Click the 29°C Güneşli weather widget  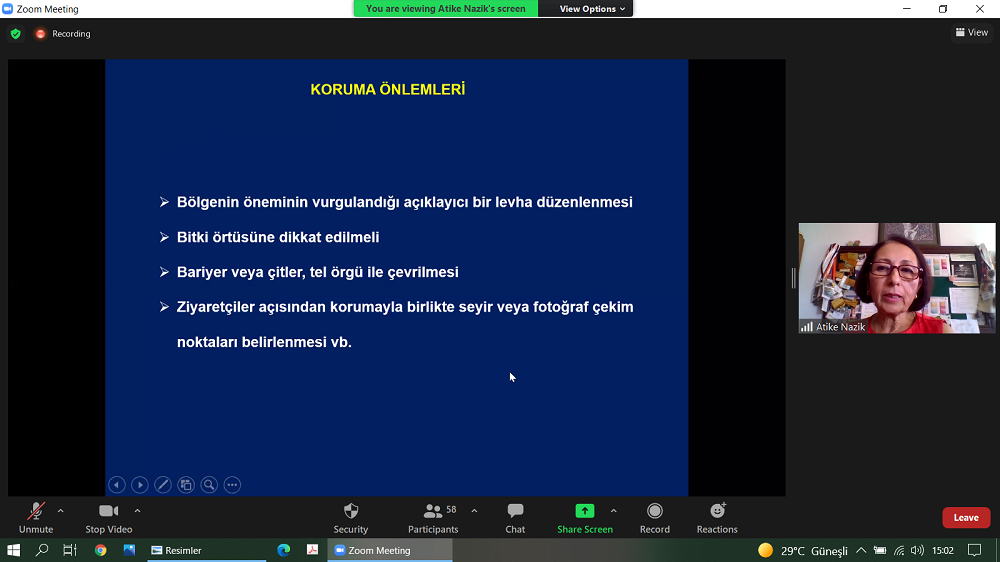click(x=803, y=551)
